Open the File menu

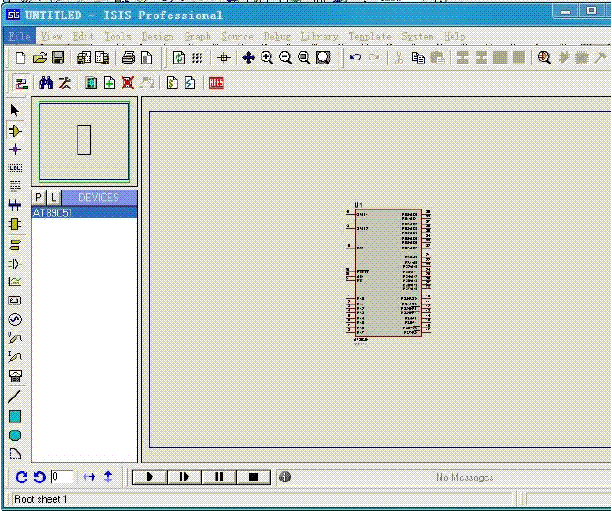[x=20, y=36]
